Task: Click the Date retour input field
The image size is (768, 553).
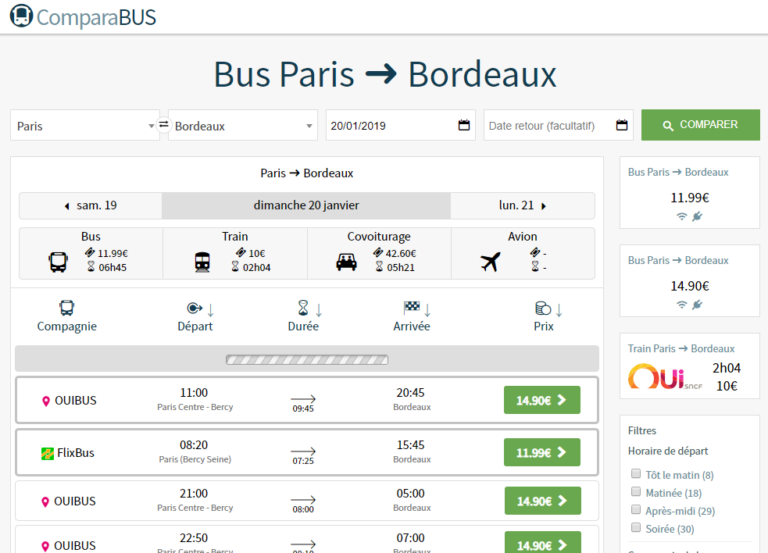Action: tap(547, 126)
